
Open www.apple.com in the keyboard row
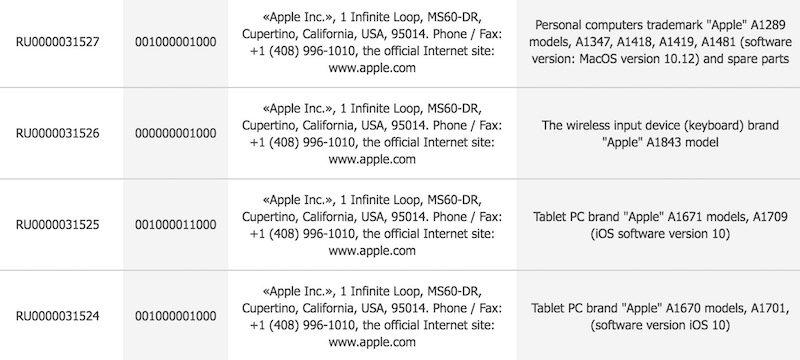coord(372,159)
